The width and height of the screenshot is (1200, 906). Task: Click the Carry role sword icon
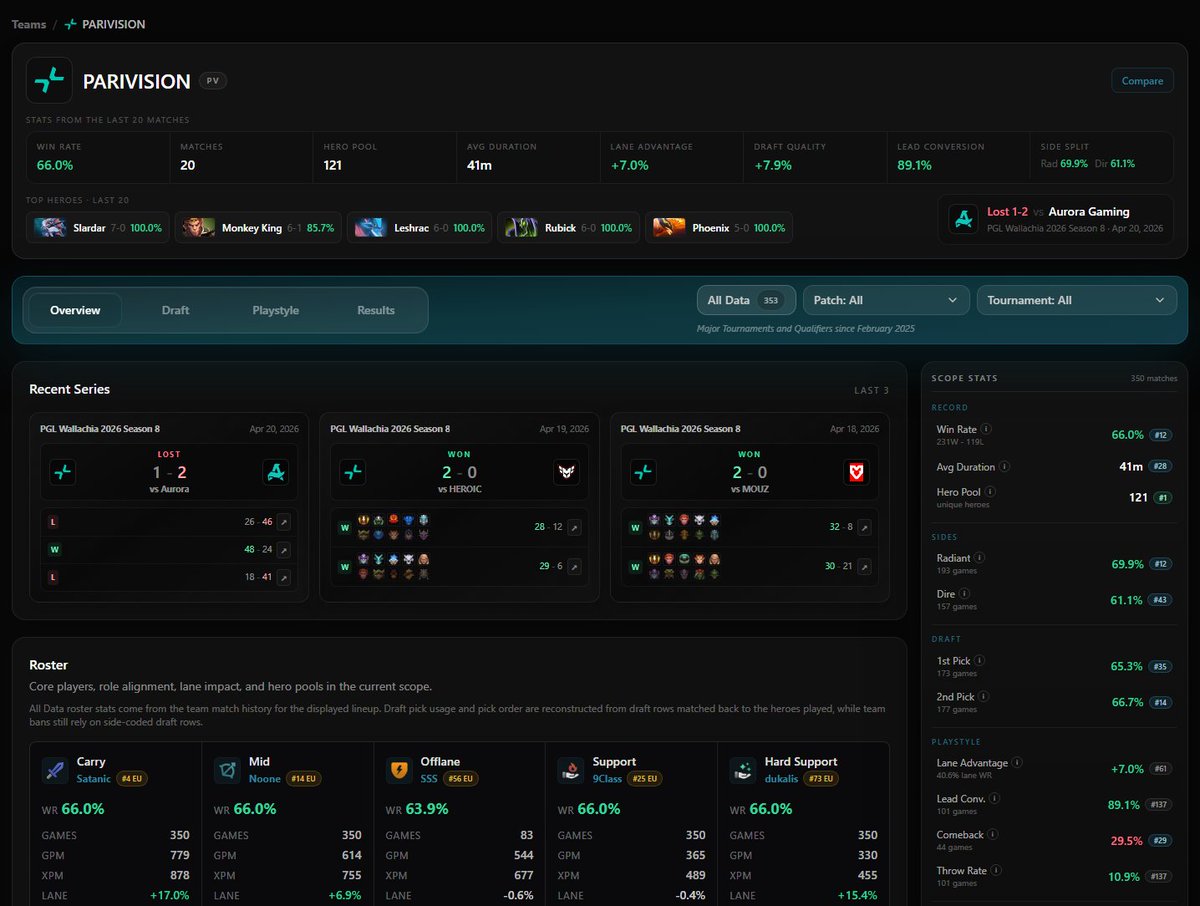(55, 770)
